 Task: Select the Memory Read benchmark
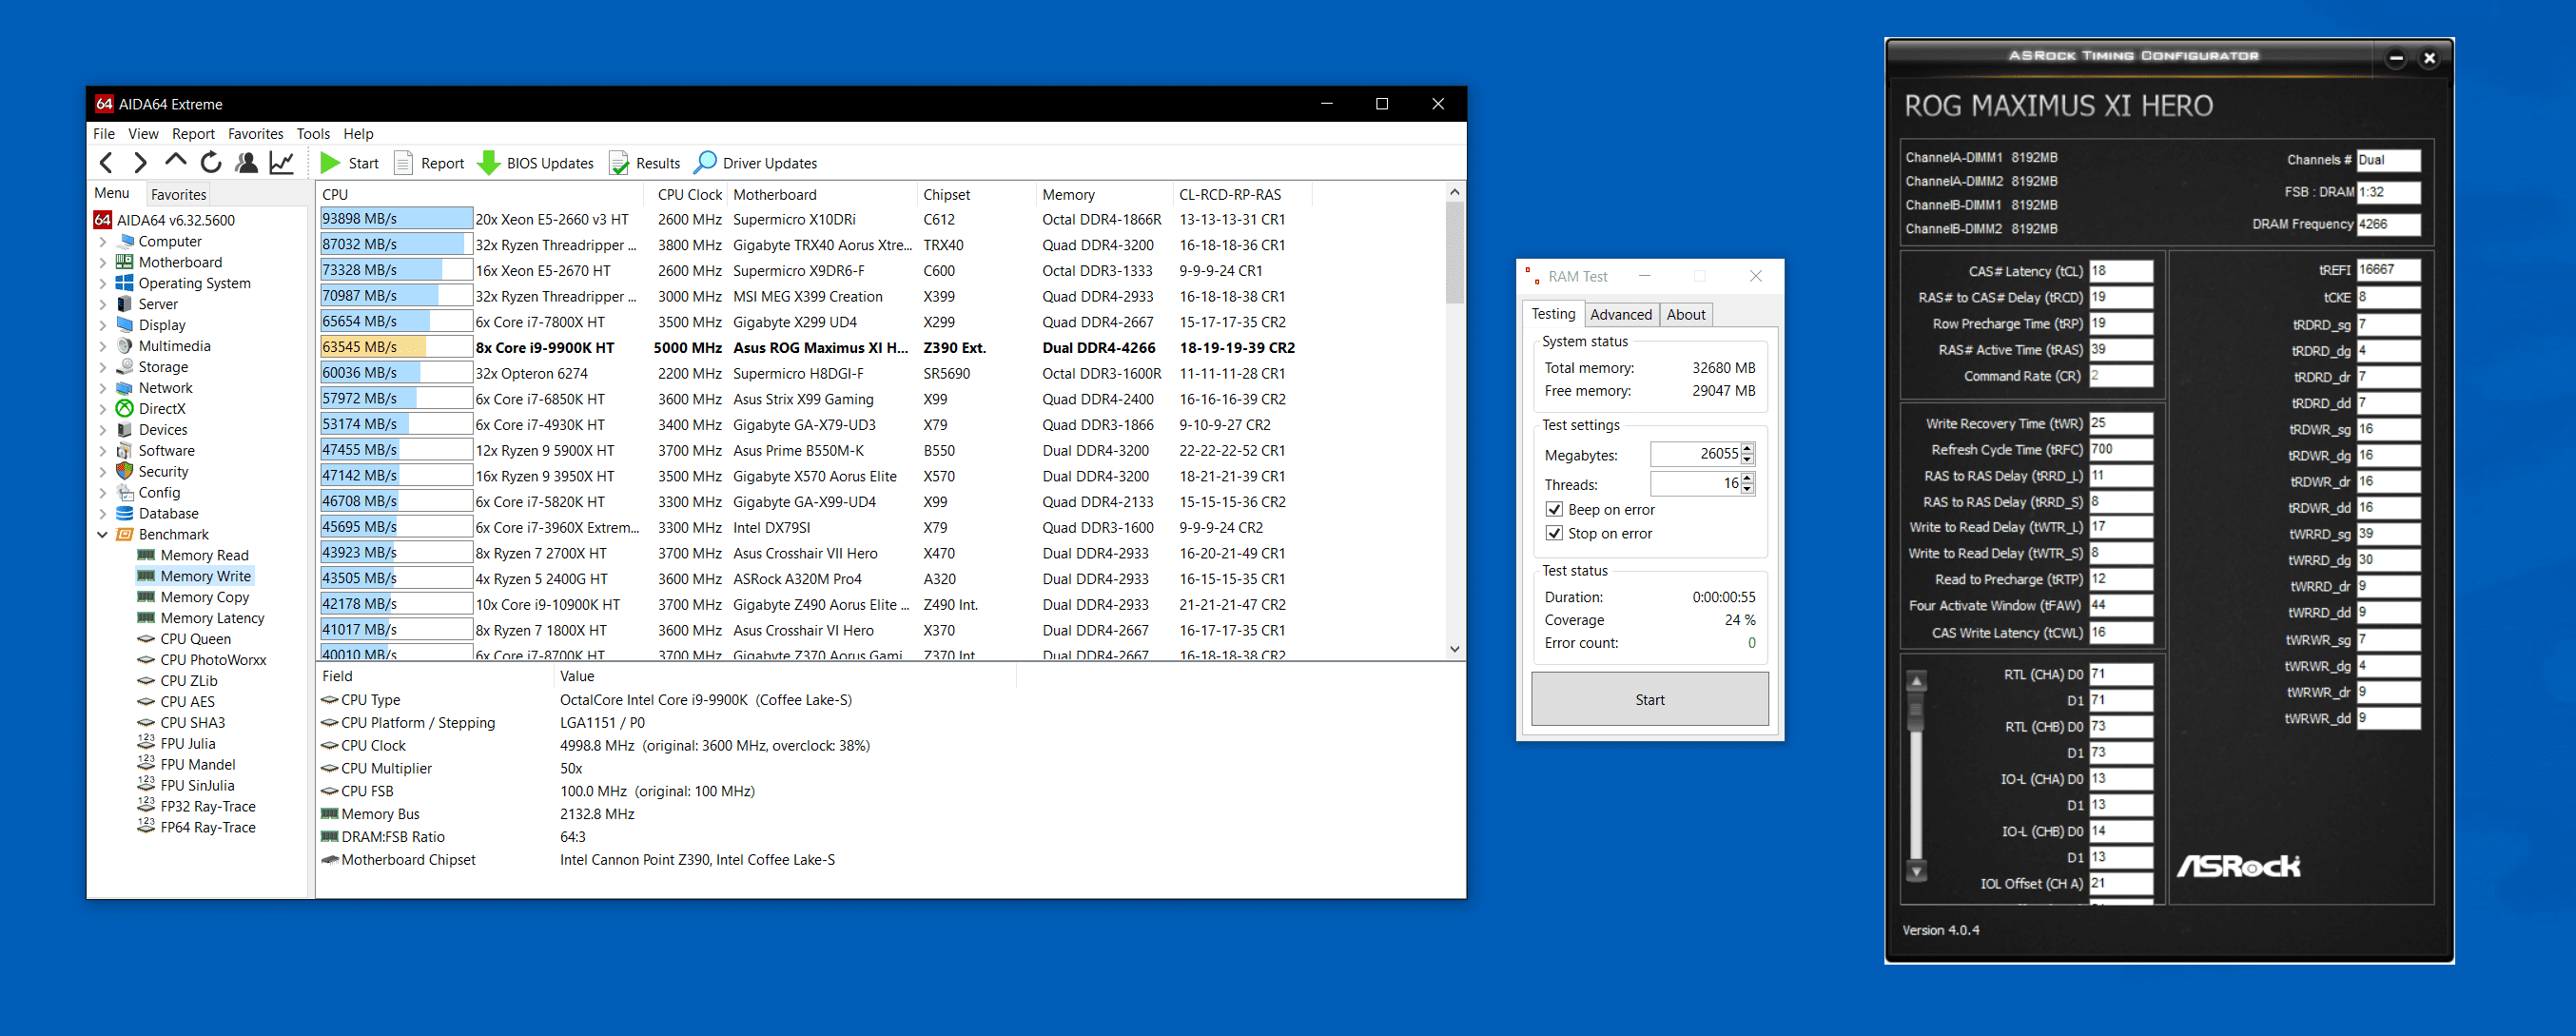204,556
